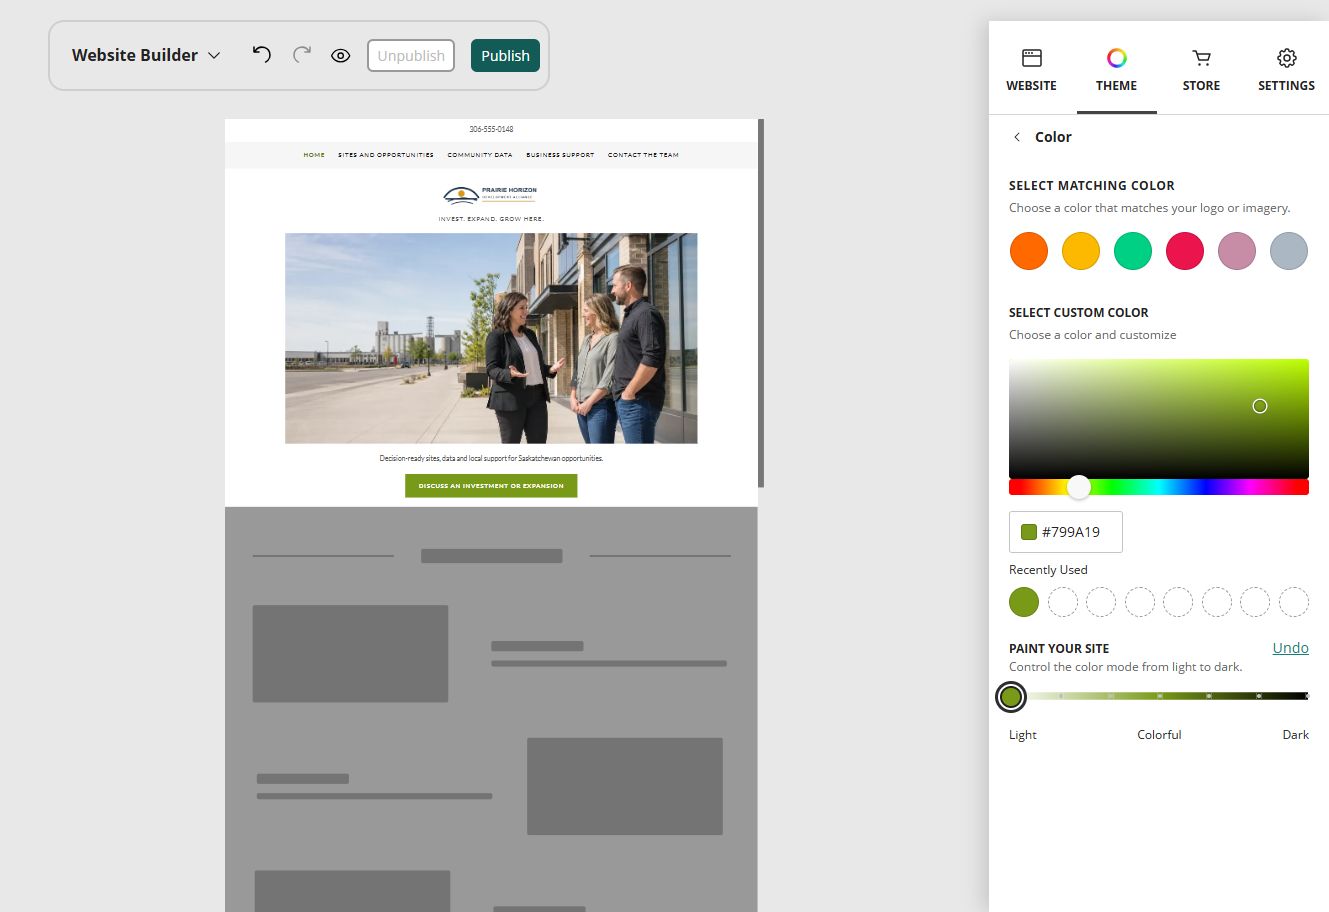Switch to the Theme tab
This screenshot has width=1329, height=912.
1116,70
